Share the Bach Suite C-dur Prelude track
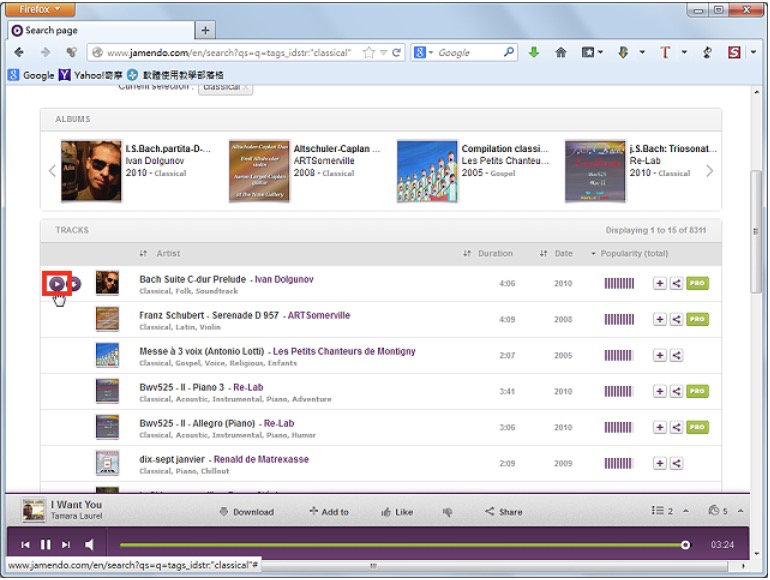770x580 pixels. [x=676, y=283]
